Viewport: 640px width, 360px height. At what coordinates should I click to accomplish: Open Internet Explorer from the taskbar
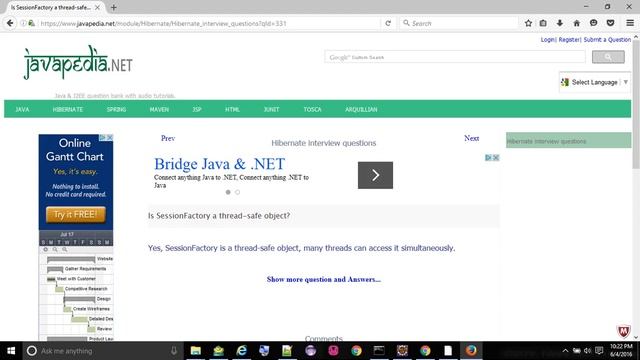[x=242, y=351]
